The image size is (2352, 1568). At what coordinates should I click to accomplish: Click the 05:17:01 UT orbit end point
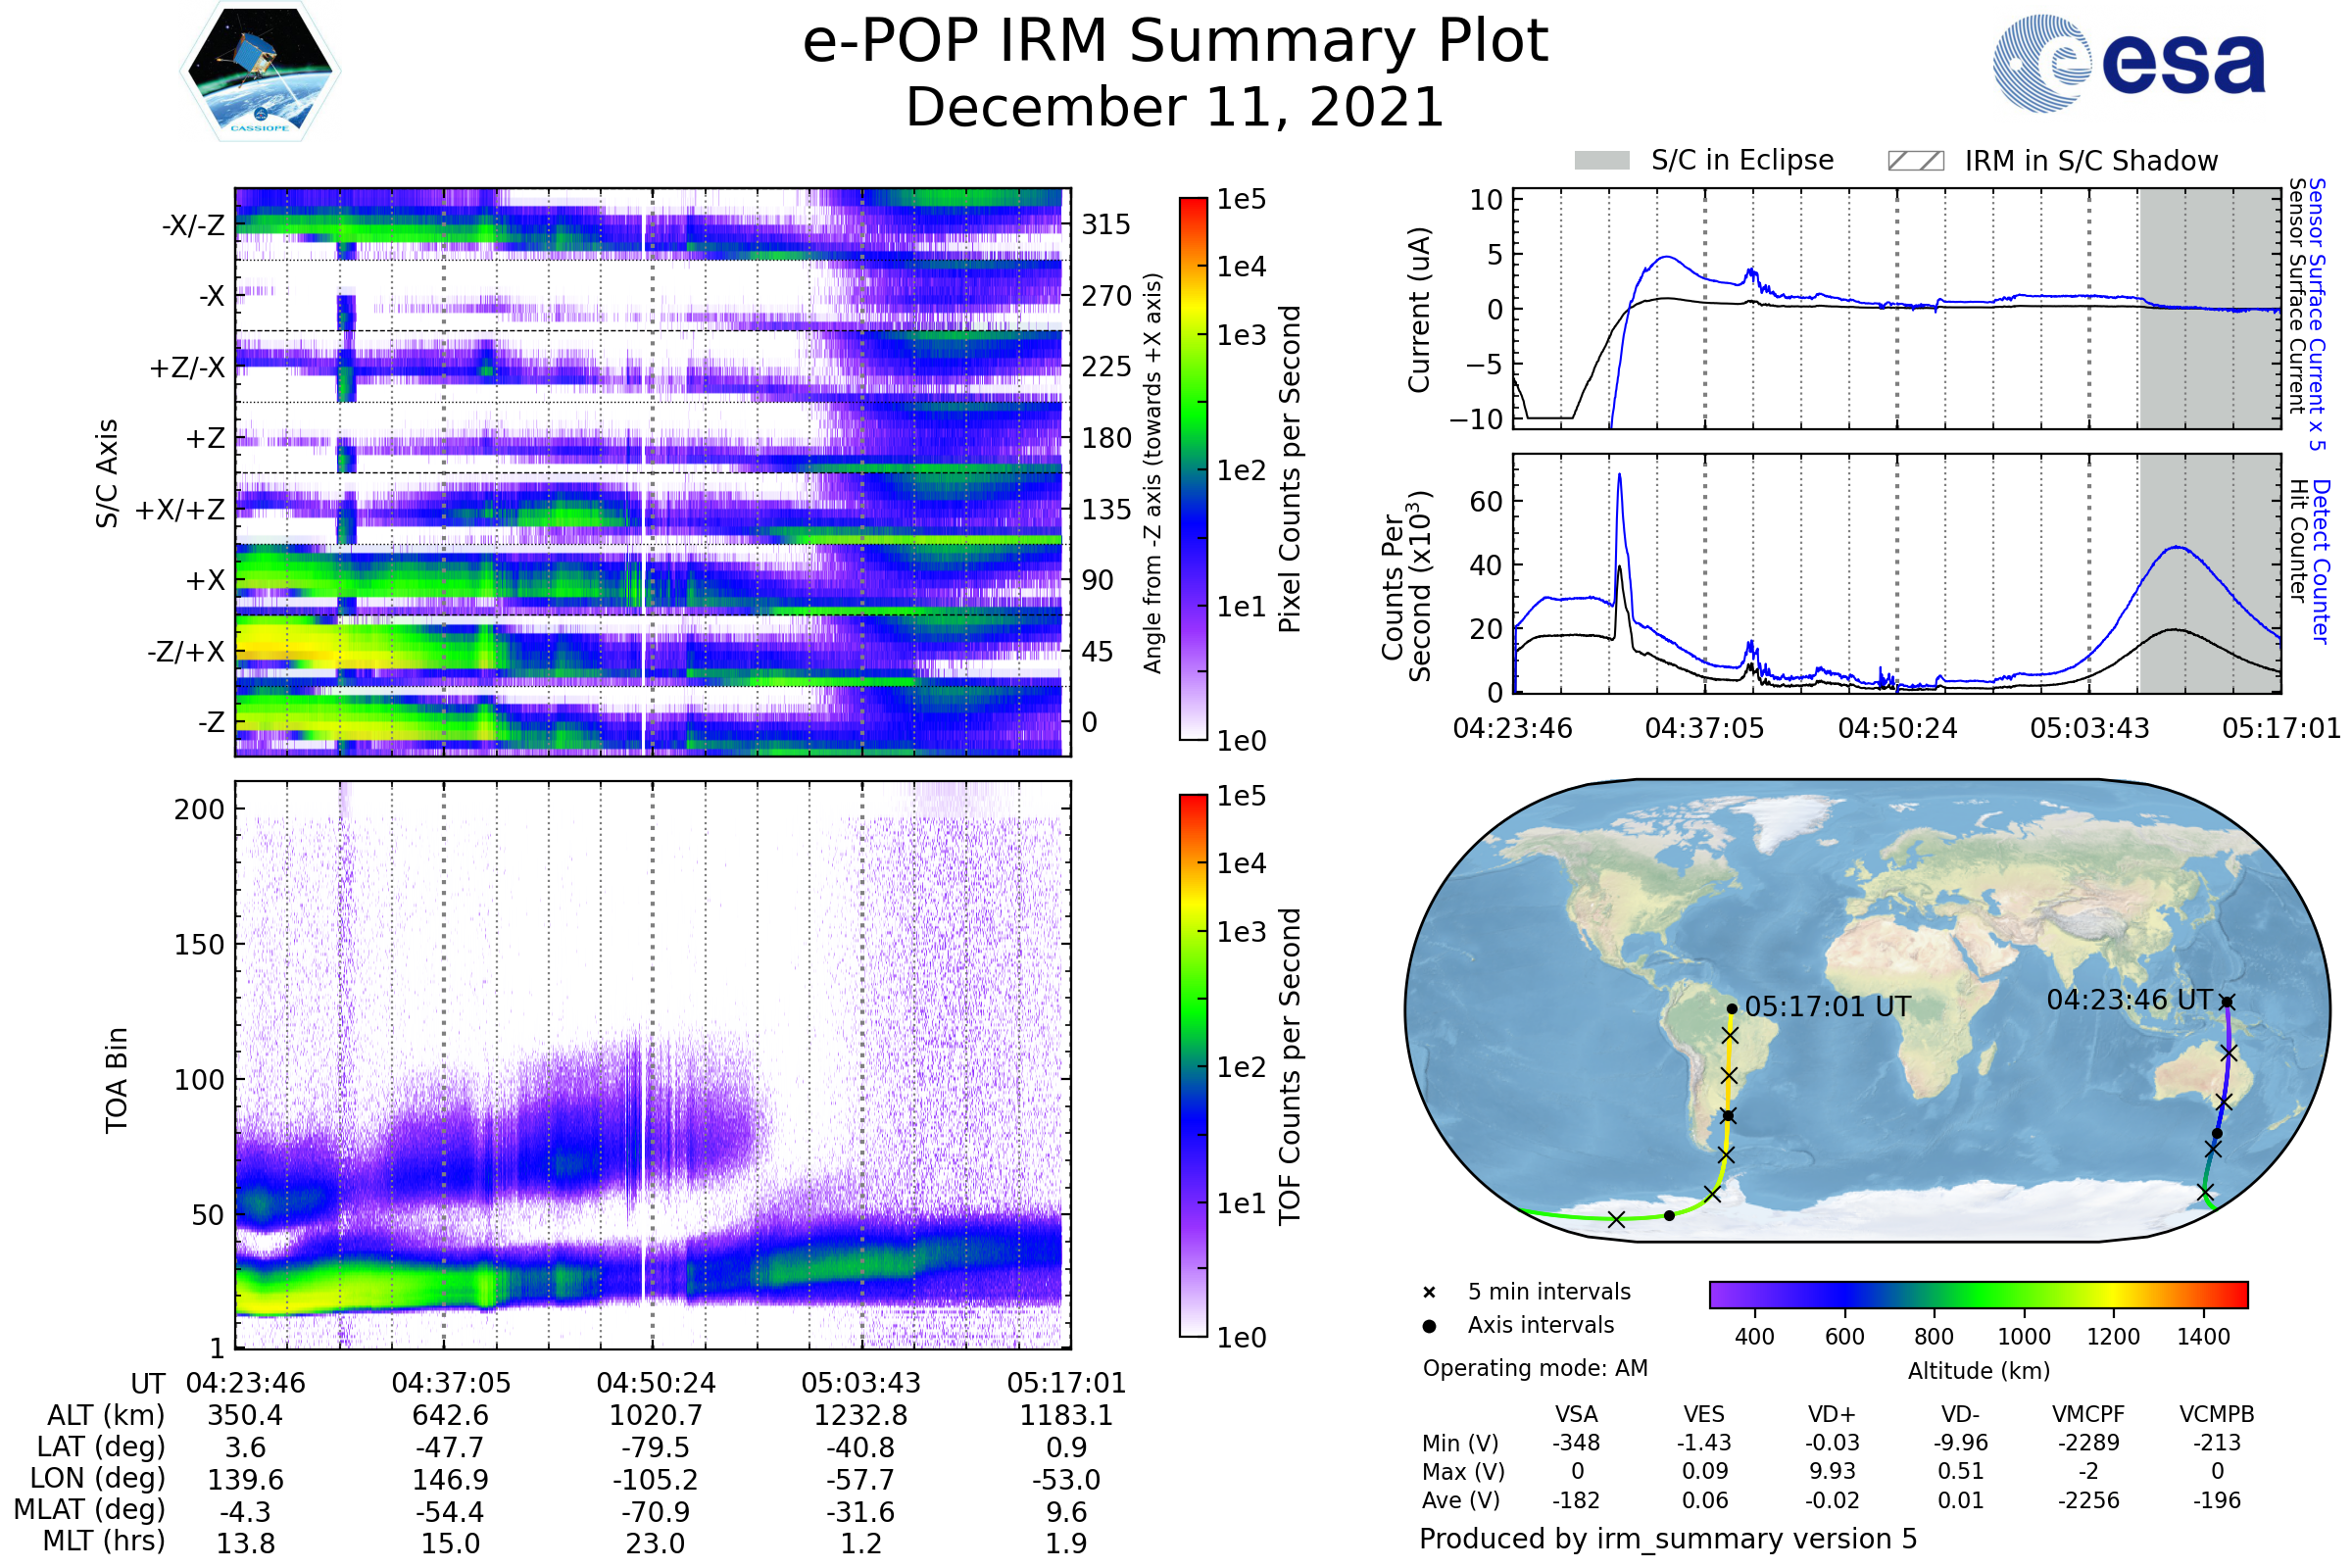(1732, 1009)
